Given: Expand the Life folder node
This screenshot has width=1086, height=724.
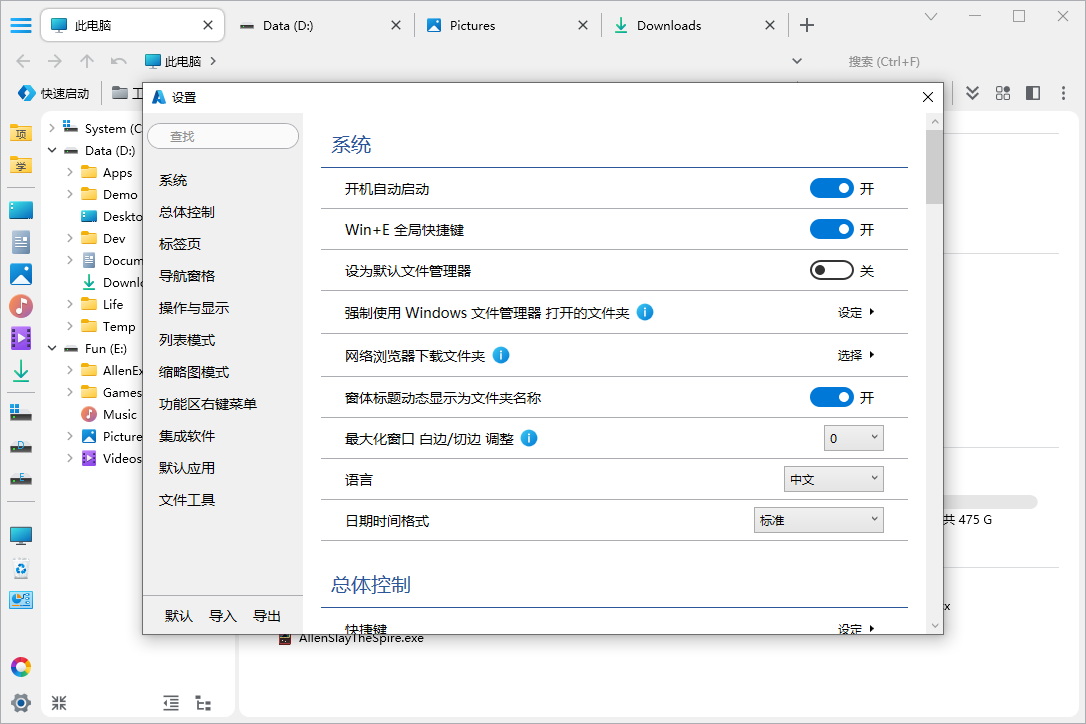Looking at the screenshot, I should pos(70,304).
